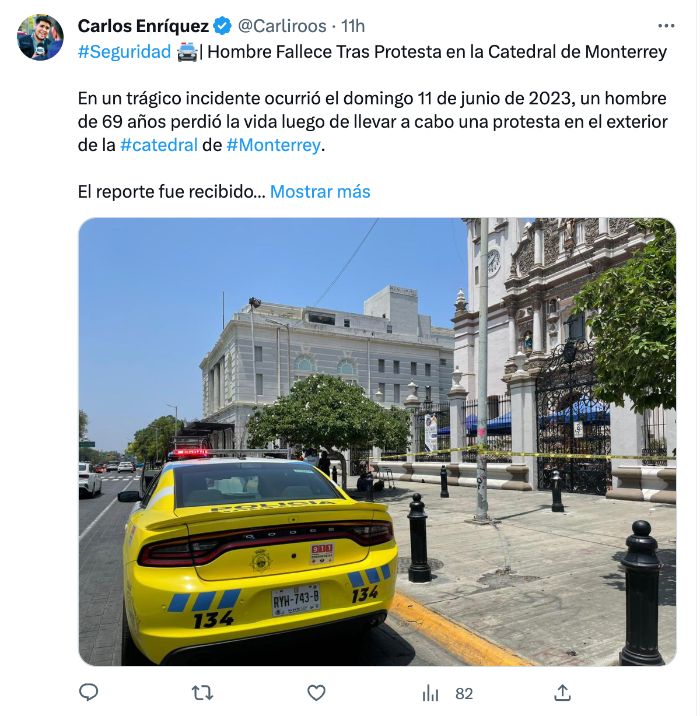
Task: Open the 11h timestamp permalink
Action: tap(353, 26)
